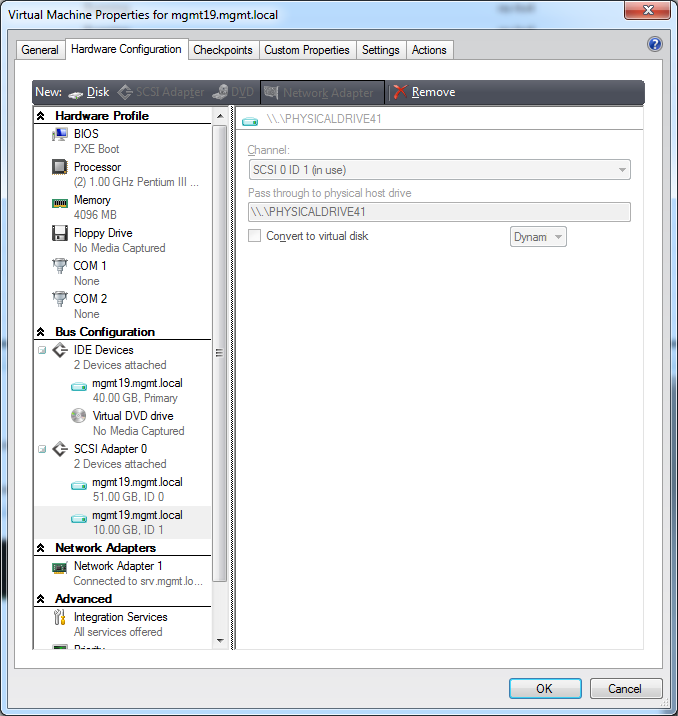Select Floppy Drive No Media Captured
The width and height of the screenshot is (678, 716).
[122, 240]
